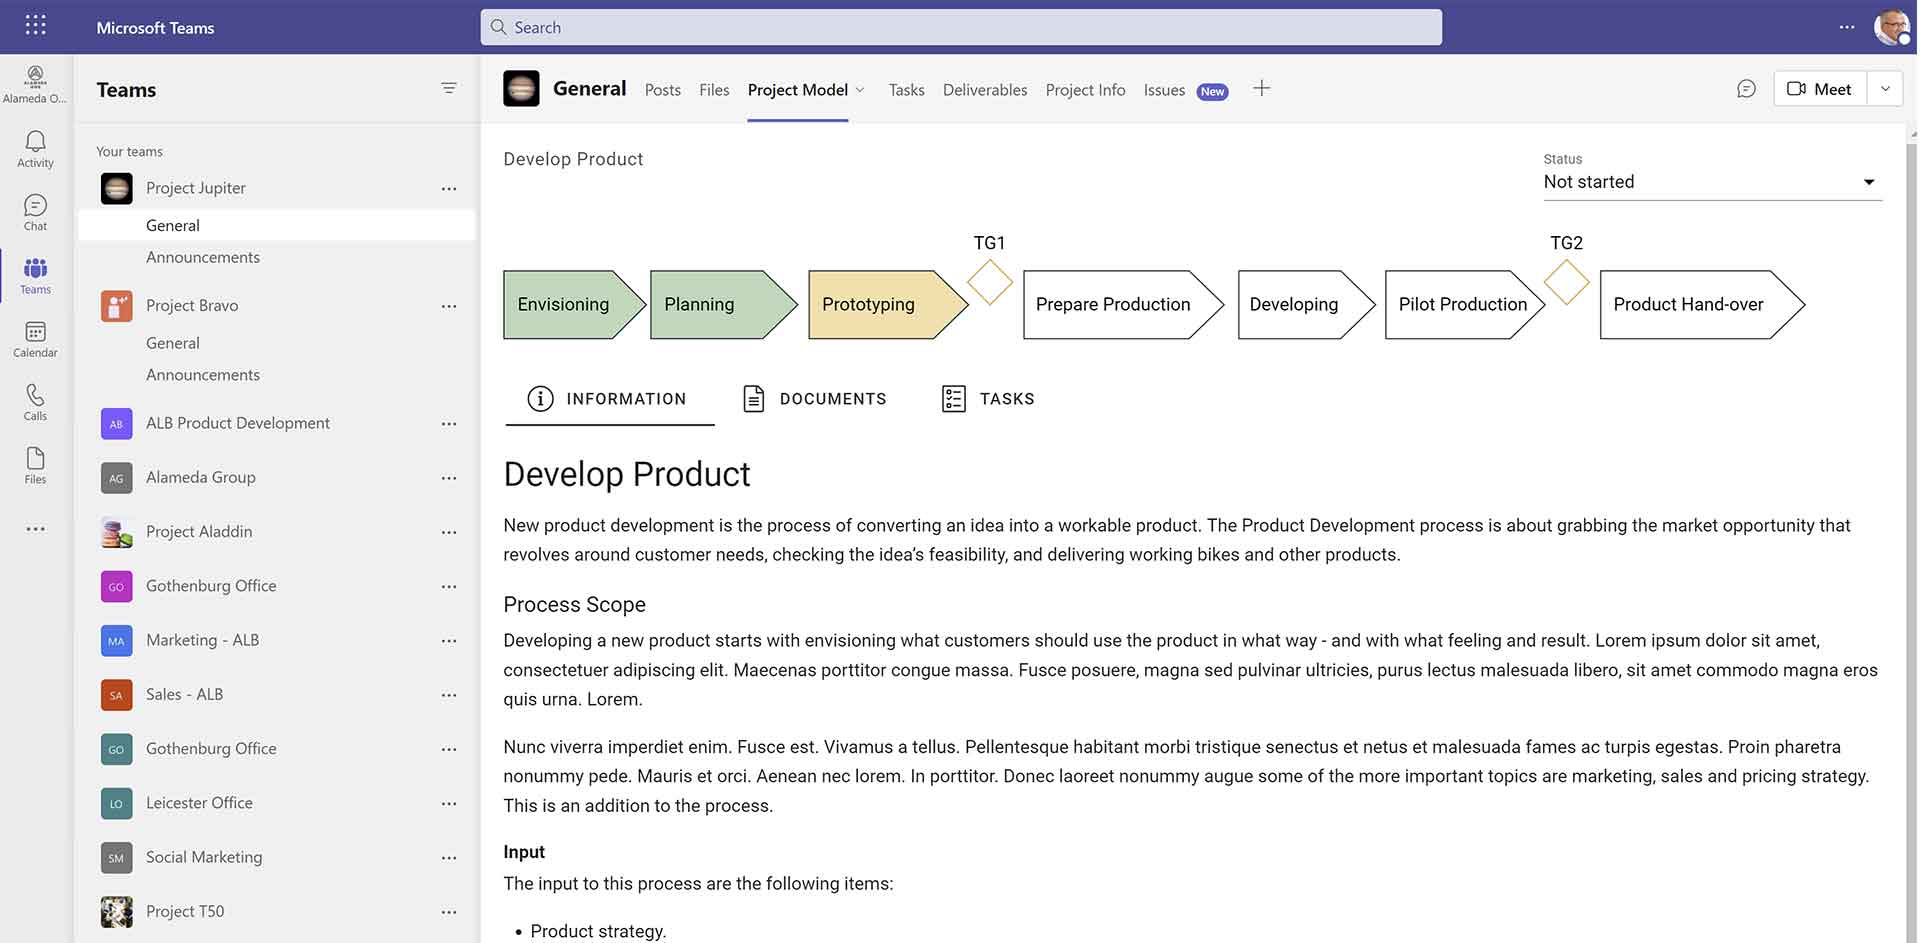Screen dimensions: 1920x943
Task: Open the Chat icon in sidebar
Action: [35, 212]
